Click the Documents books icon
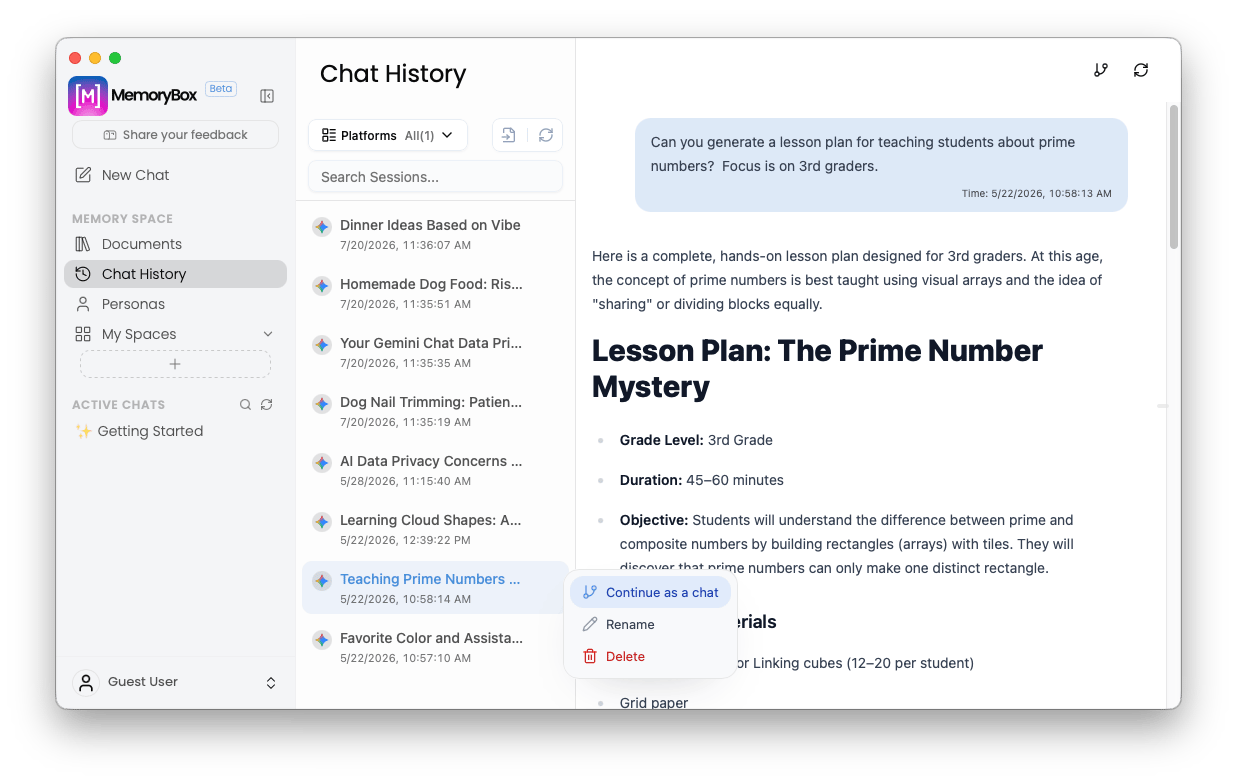This screenshot has width=1237, height=783. [x=83, y=244]
